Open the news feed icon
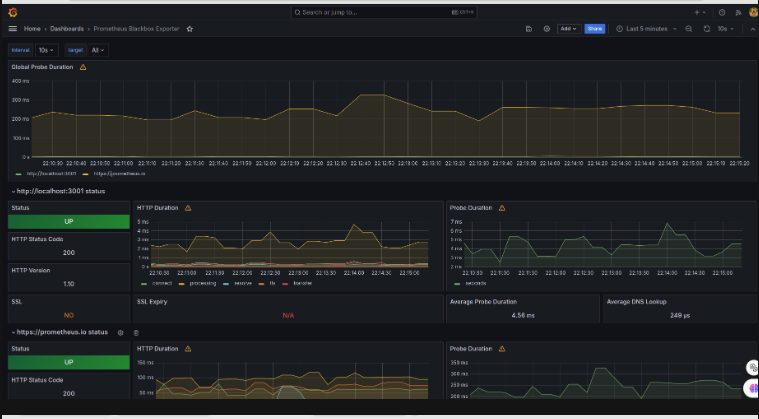 point(738,13)
